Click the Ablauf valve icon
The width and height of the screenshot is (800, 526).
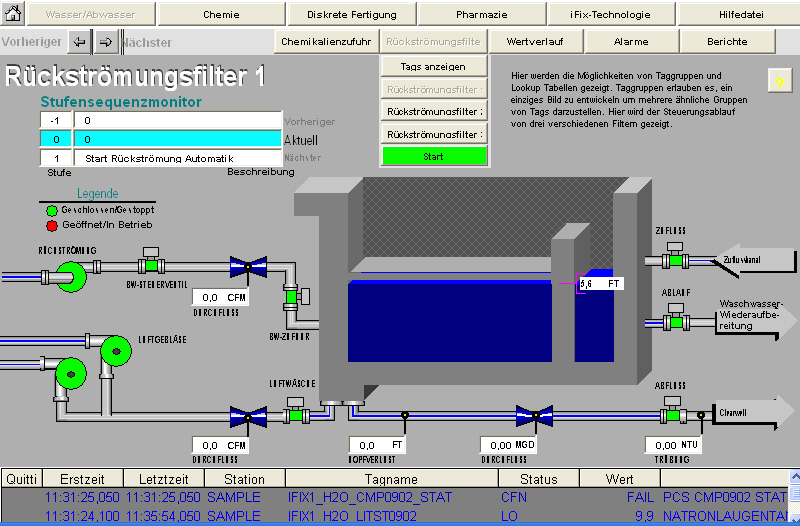[x=676, y=320]
